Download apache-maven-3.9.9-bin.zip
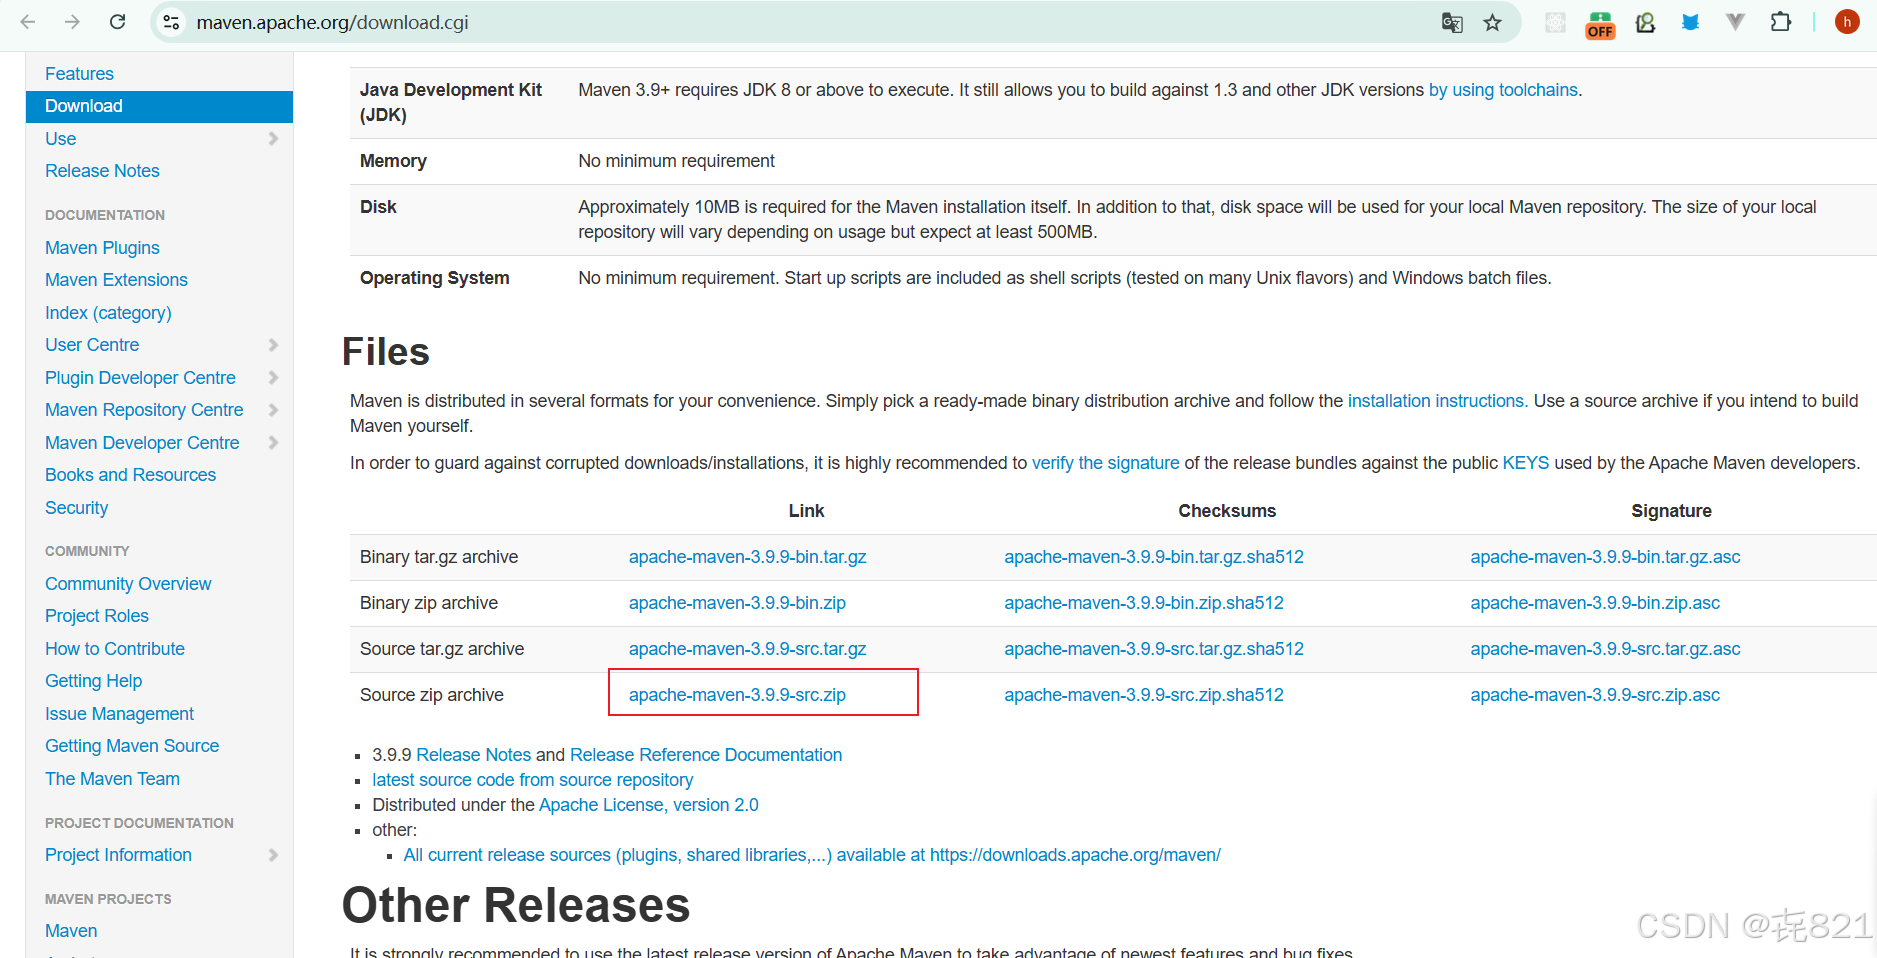Viewport: 1877px width, 958px height. 737,603
